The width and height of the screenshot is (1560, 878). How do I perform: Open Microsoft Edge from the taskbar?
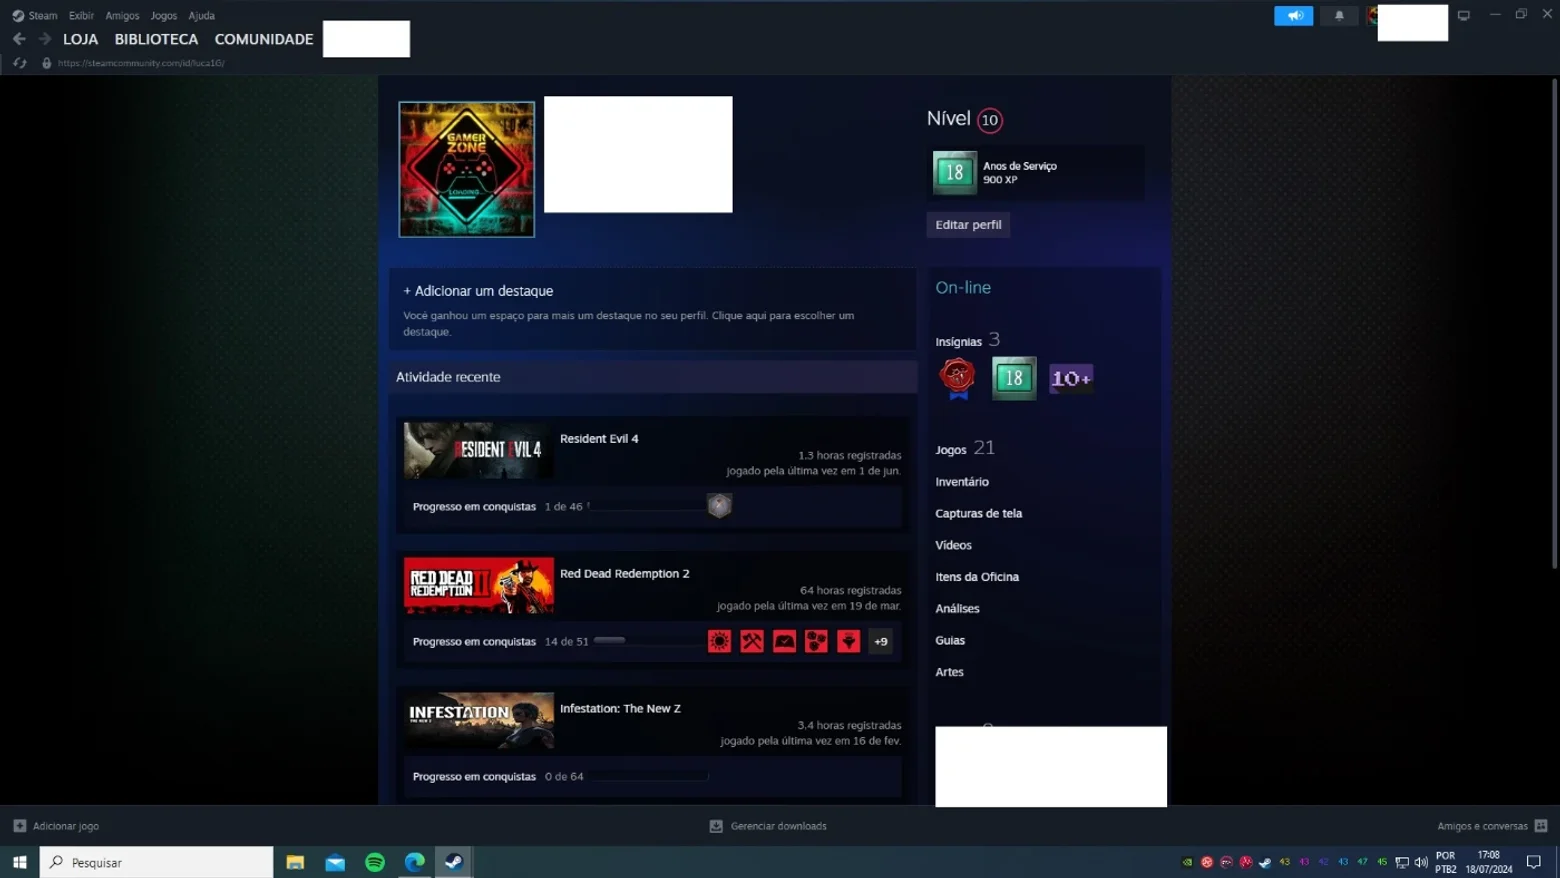tap(415, 862)
